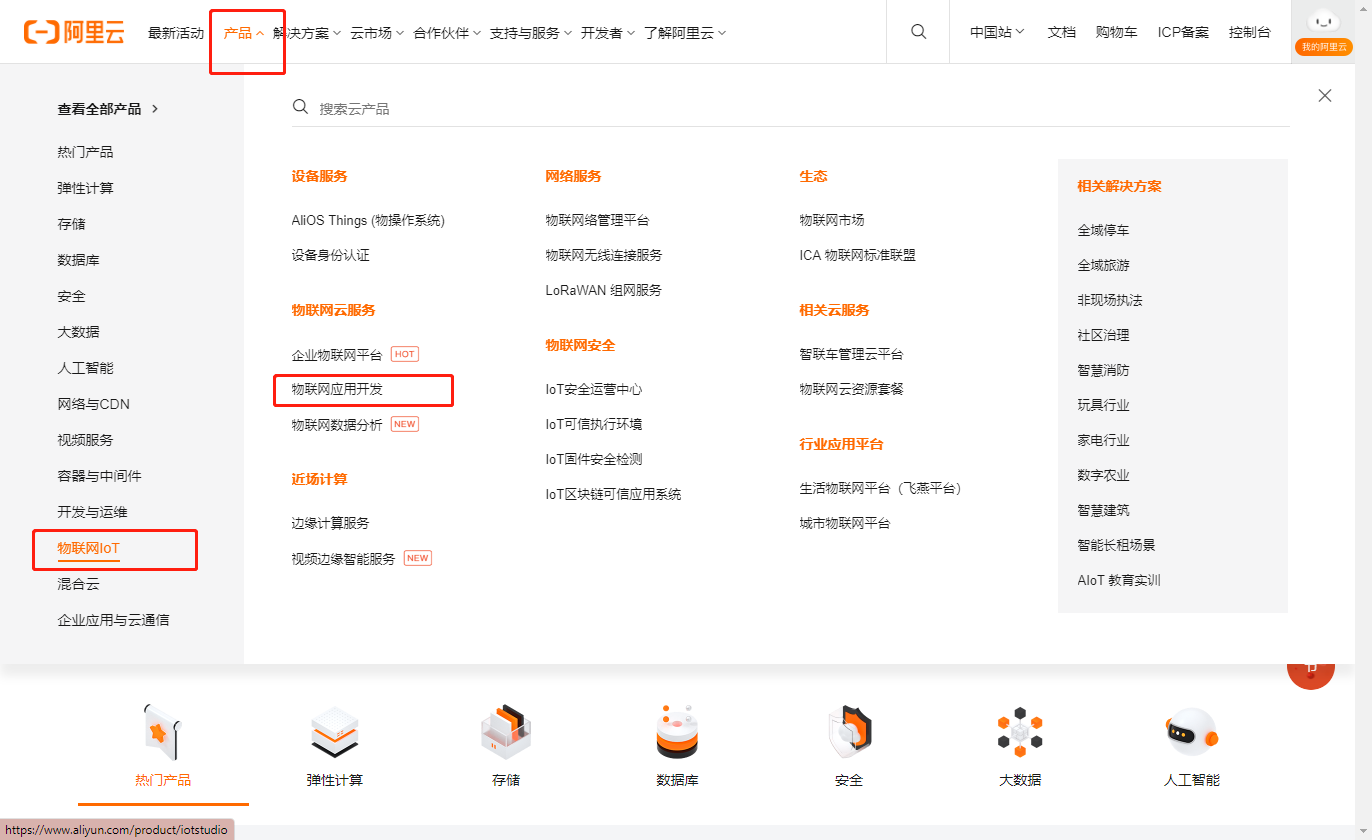Click the 安全 shield icon

849,733
